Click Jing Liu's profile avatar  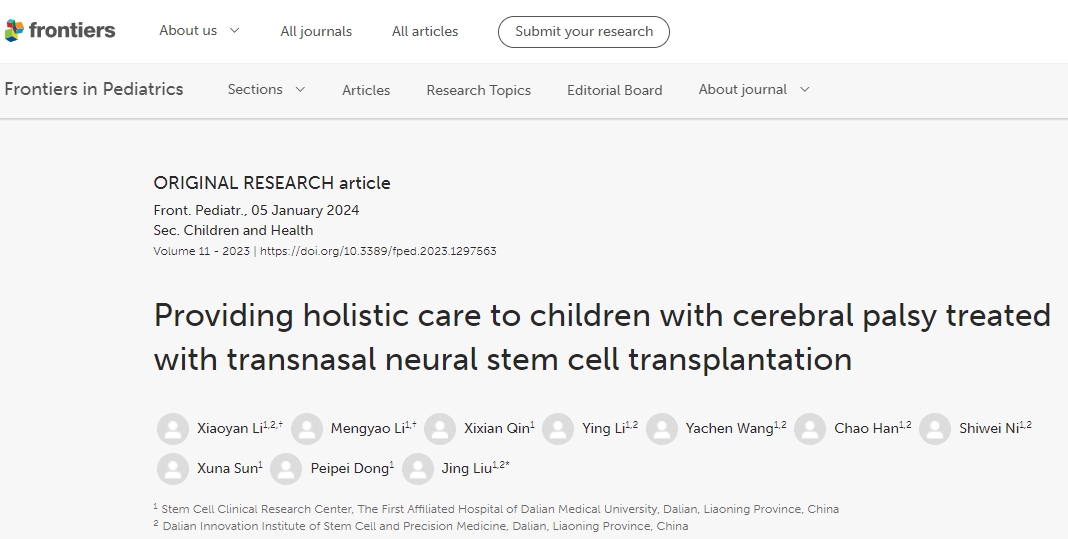point(418,469)
